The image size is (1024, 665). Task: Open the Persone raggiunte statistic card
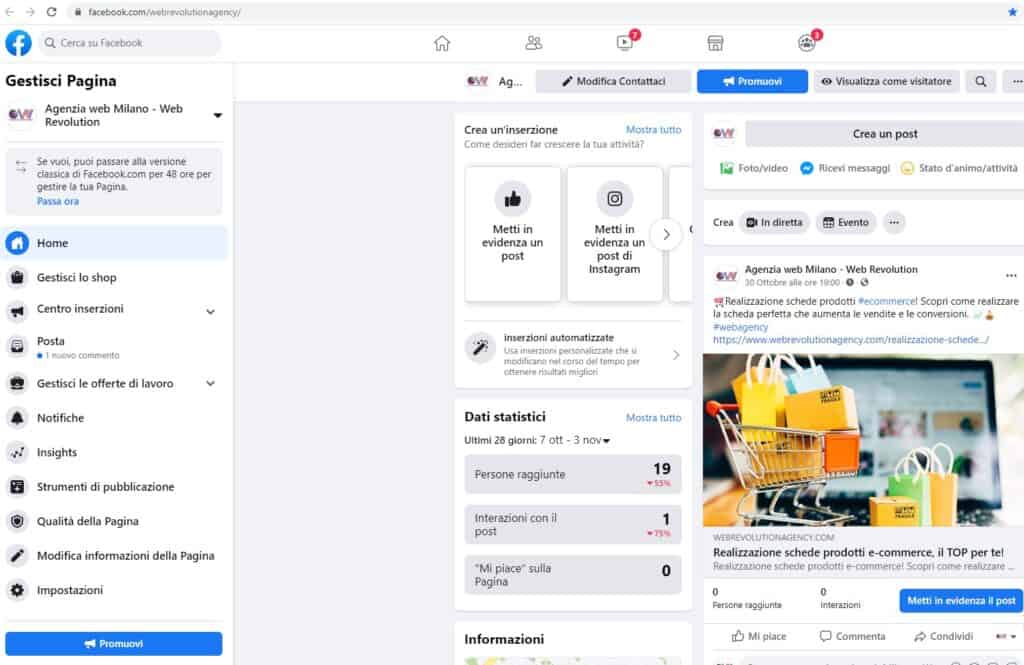[573, 474]
